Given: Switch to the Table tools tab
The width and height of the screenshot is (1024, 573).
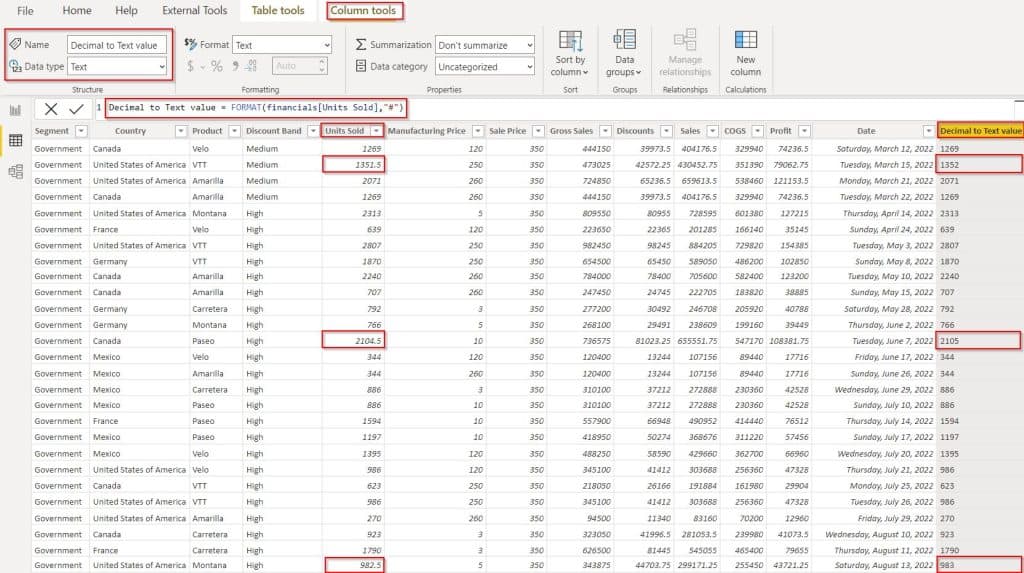Looking at the screenshot, I should pyautogui.click(x=278, y=10).
